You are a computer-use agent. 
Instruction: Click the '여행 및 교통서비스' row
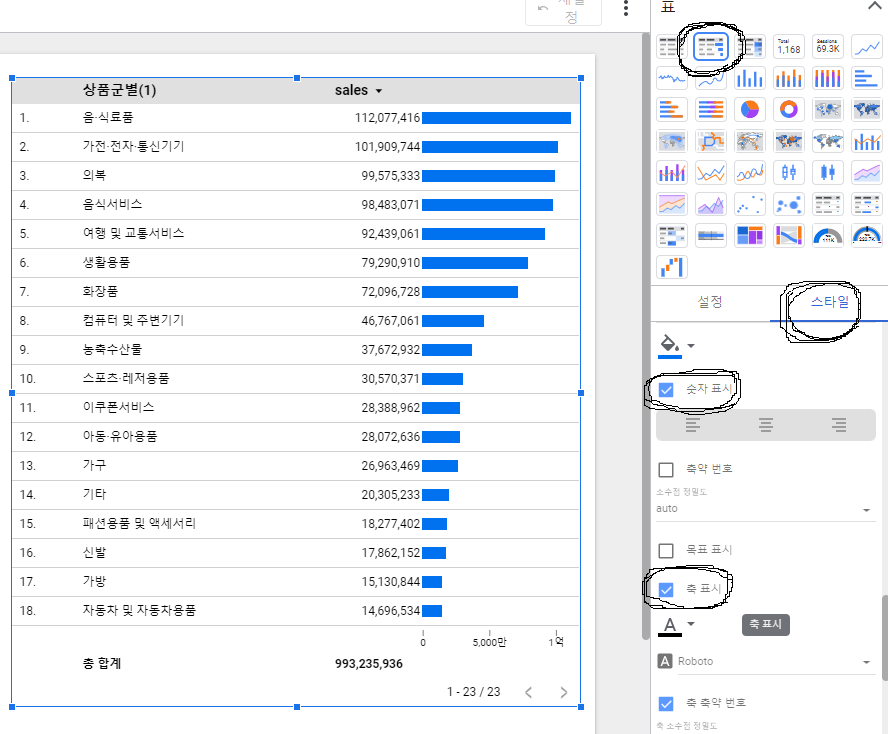(296, 233)
